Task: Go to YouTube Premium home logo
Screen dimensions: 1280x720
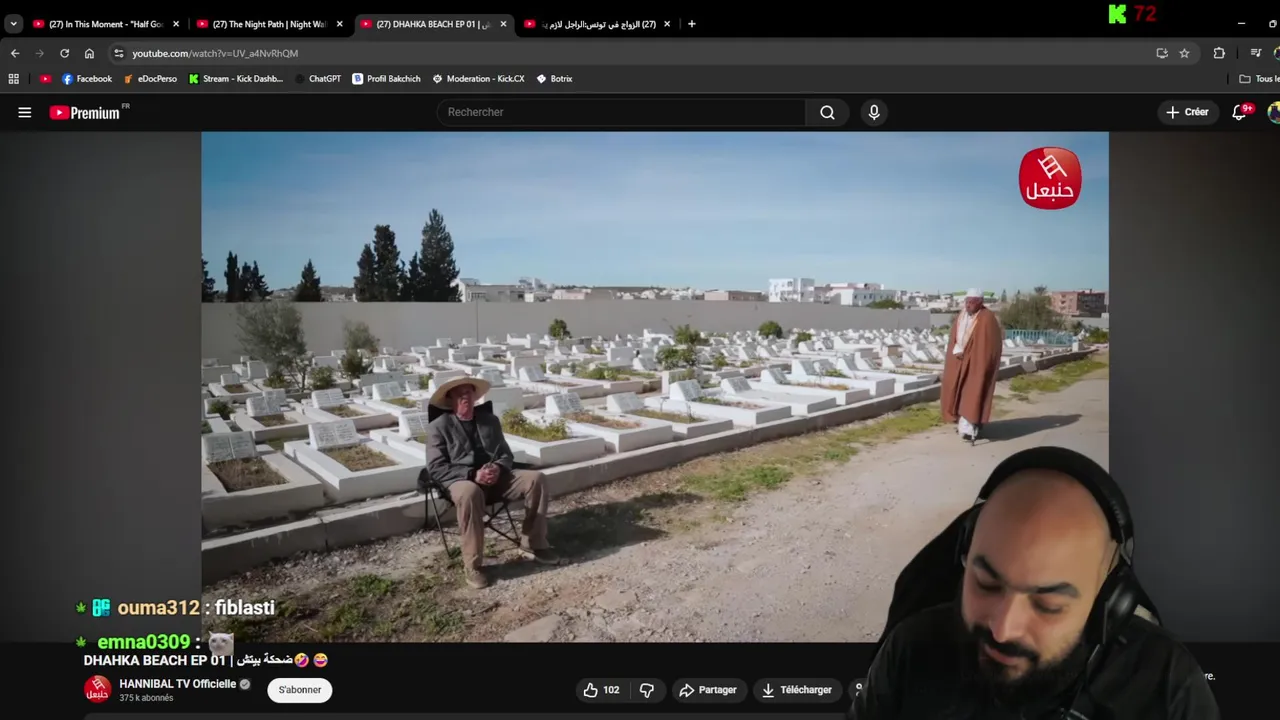Action: (x=86, y=113)
